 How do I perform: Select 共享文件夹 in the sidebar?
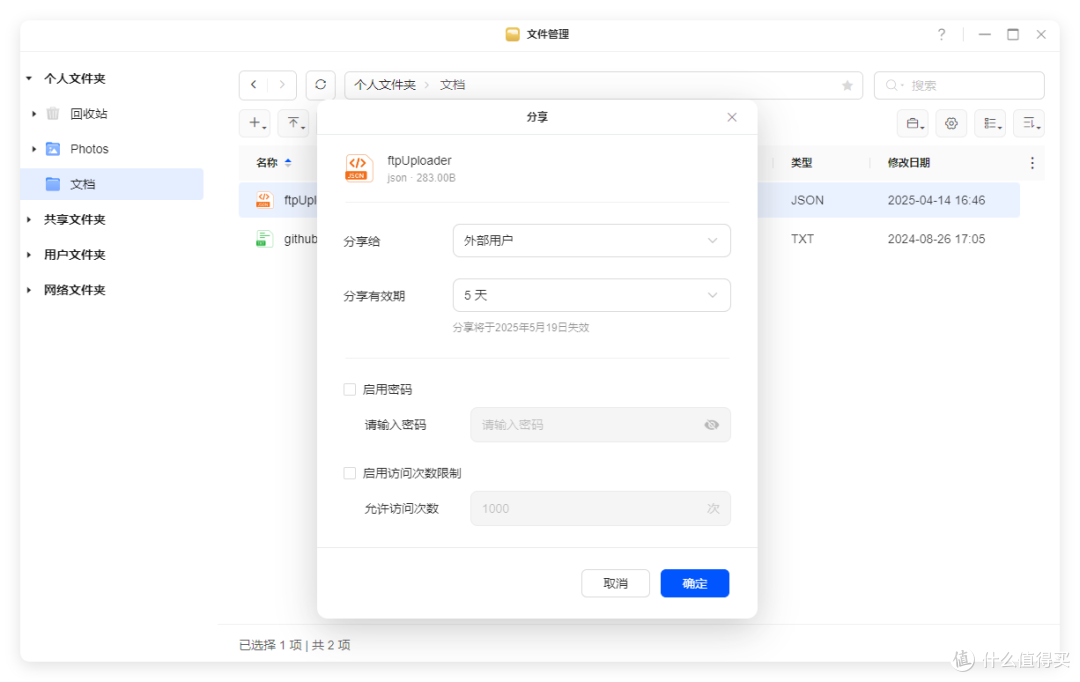point(74,220)
